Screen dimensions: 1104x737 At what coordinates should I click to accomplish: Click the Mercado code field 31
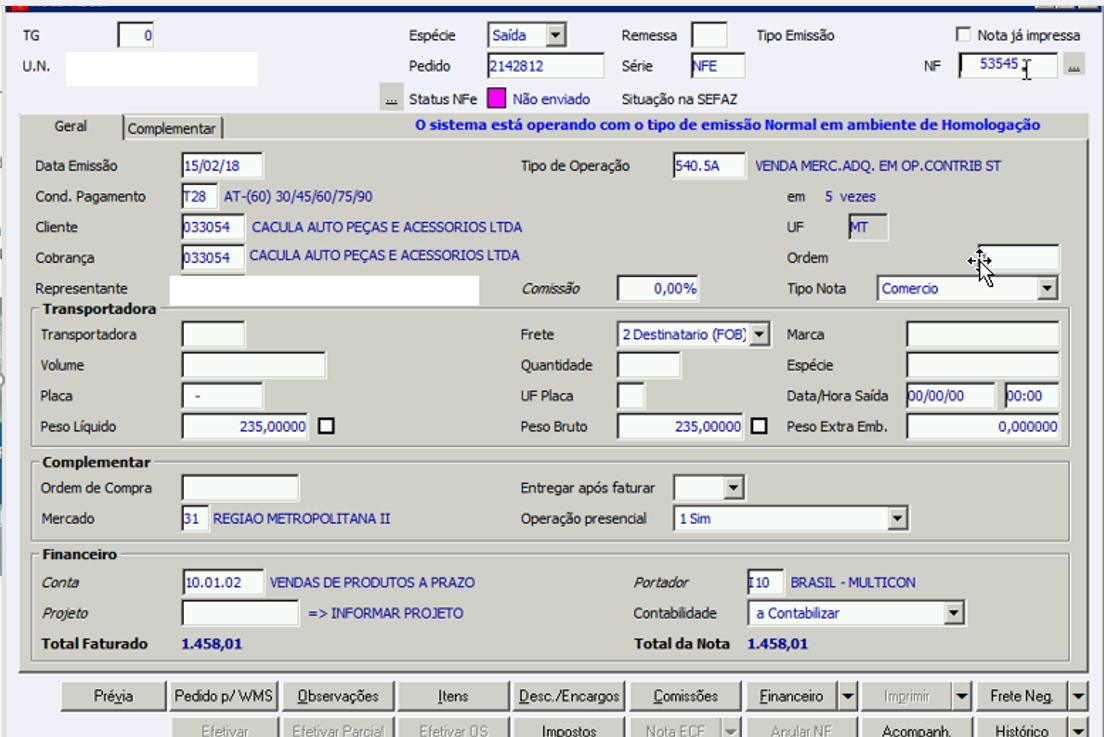(195, 519)
